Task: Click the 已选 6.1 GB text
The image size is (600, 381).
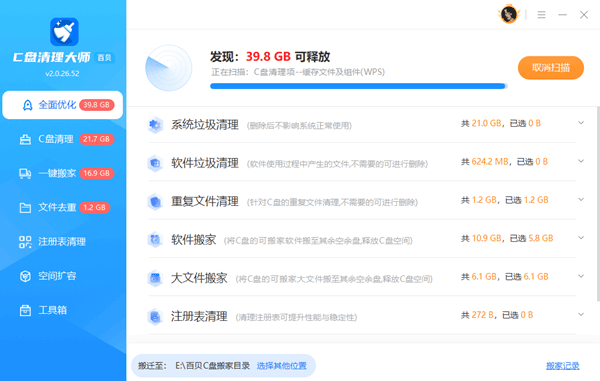Action: tap(527, 277)
